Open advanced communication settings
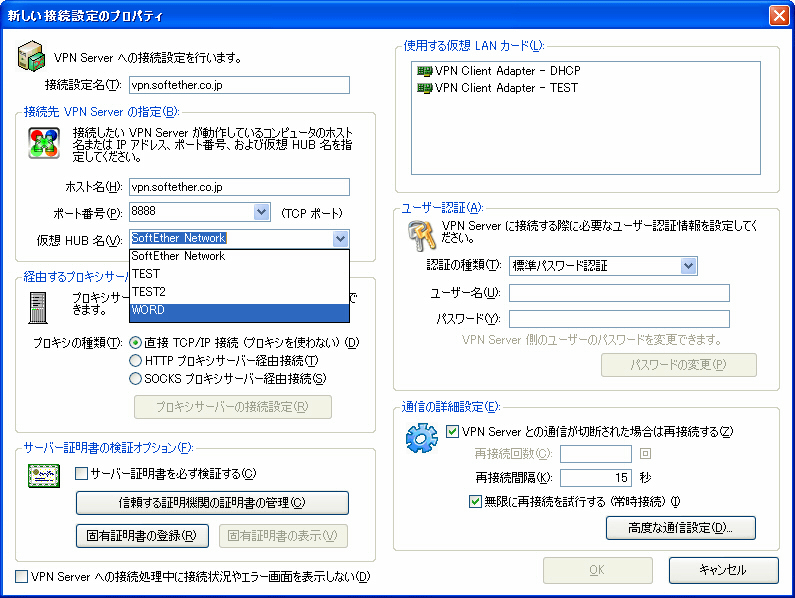The height and width of the screenshot is (598, 795). tap(681, 528)
